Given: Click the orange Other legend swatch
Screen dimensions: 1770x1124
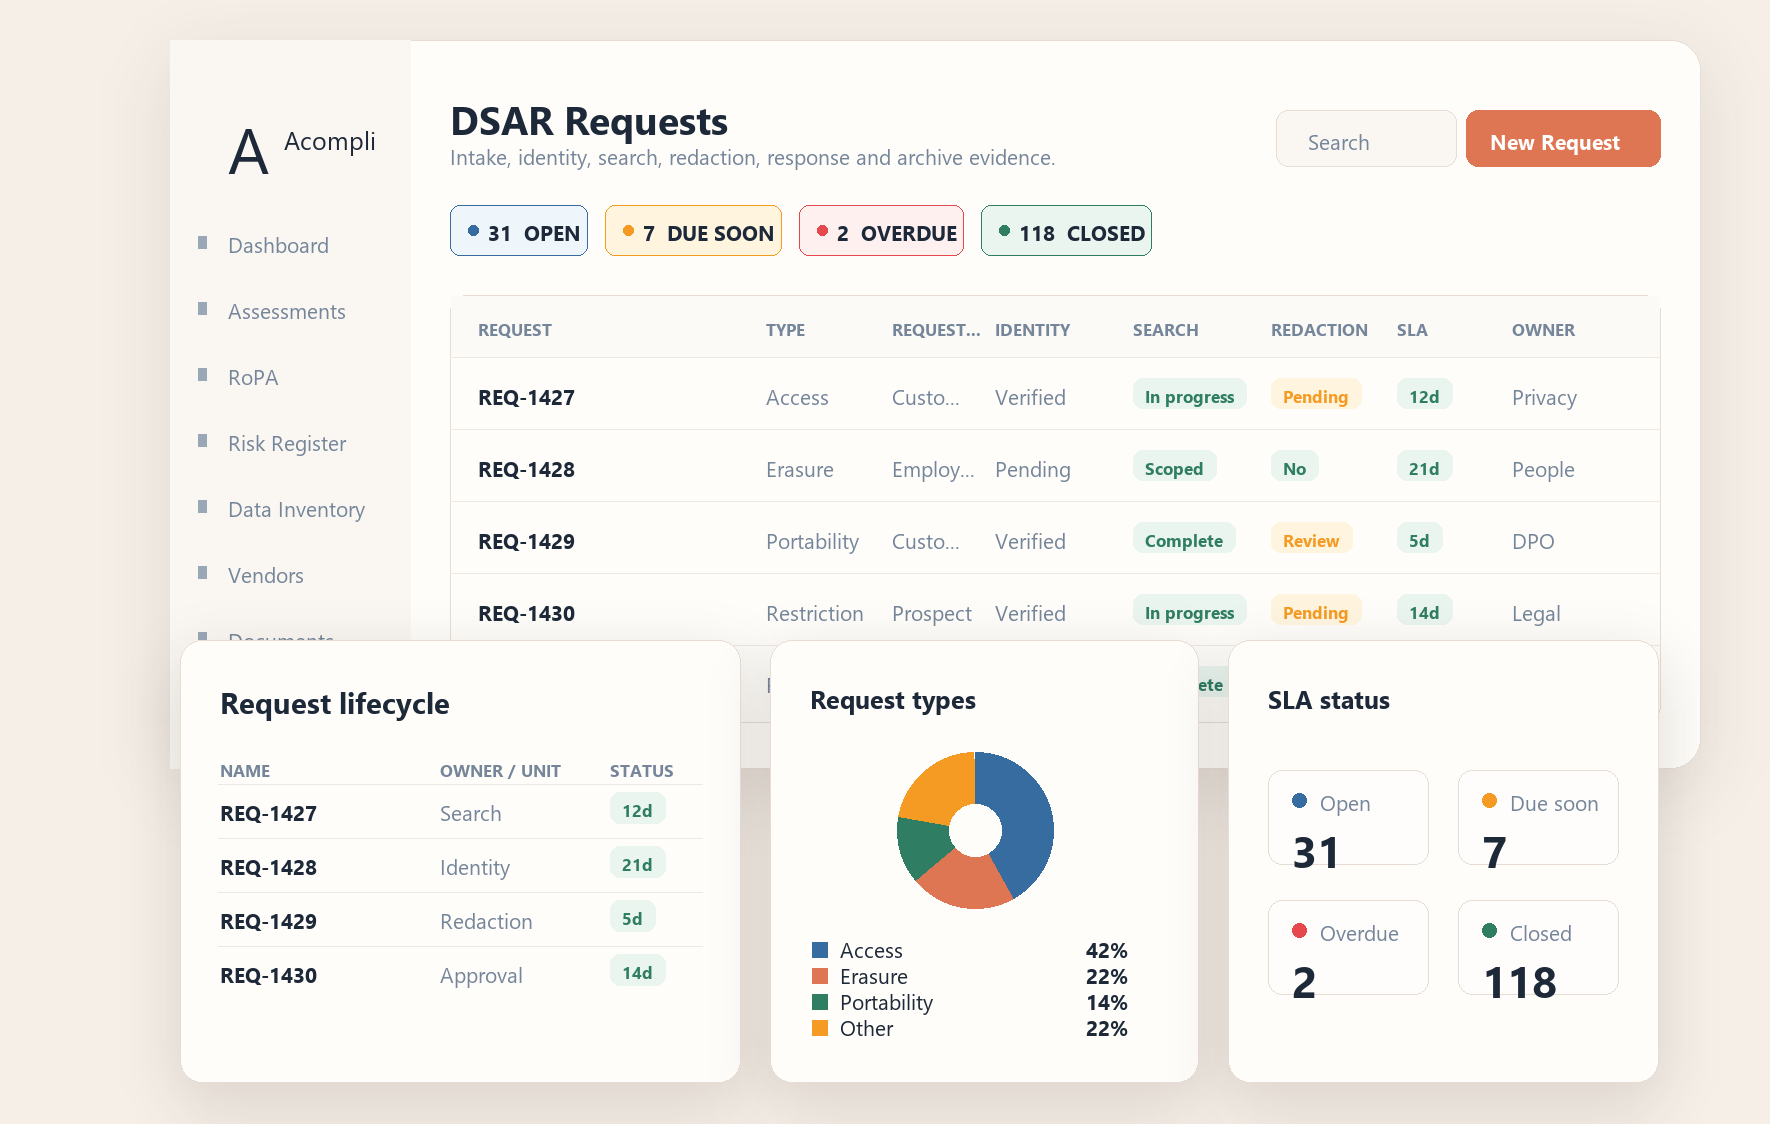Looking at the screenshot, I should tap(820, 1028).
